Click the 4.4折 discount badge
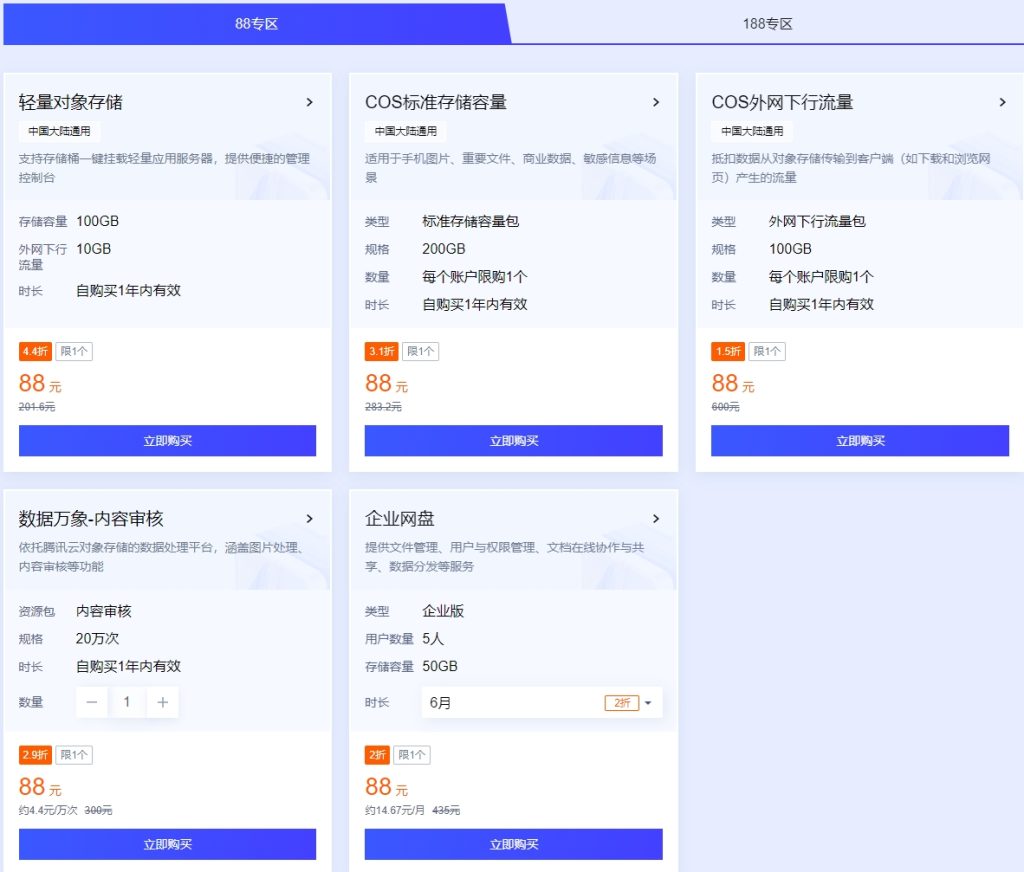The width and height of the screenshot is (1024, 872). [32, 351]
